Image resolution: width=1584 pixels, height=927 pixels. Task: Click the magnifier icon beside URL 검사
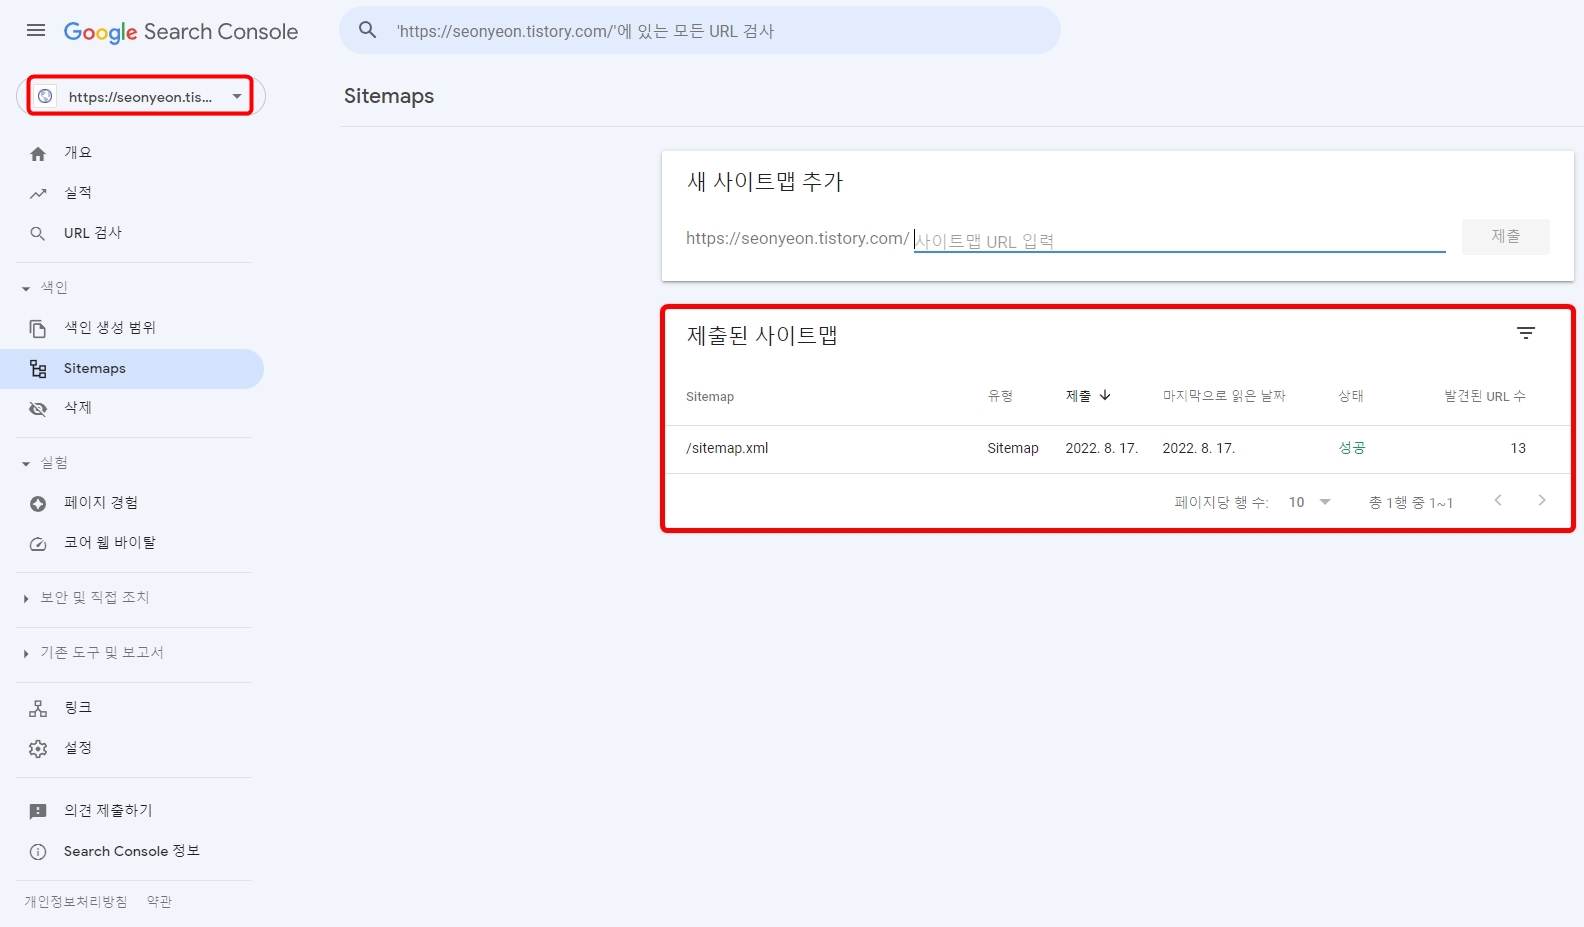point(38,234)
